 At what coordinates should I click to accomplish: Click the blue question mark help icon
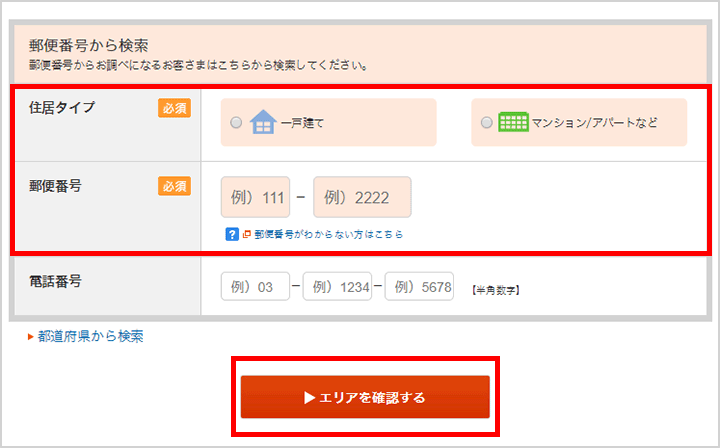[x=232, y=234]
